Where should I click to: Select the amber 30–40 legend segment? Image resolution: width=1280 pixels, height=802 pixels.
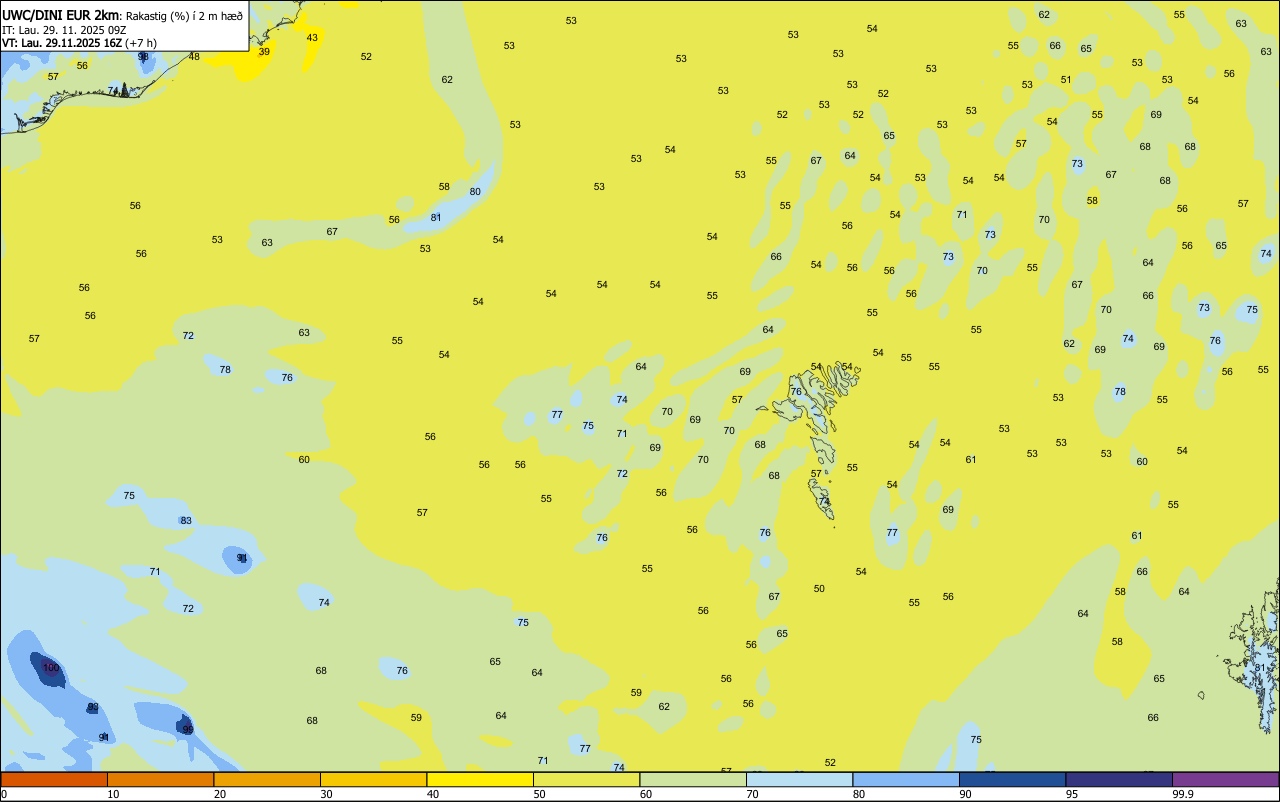tap(373, 779)
